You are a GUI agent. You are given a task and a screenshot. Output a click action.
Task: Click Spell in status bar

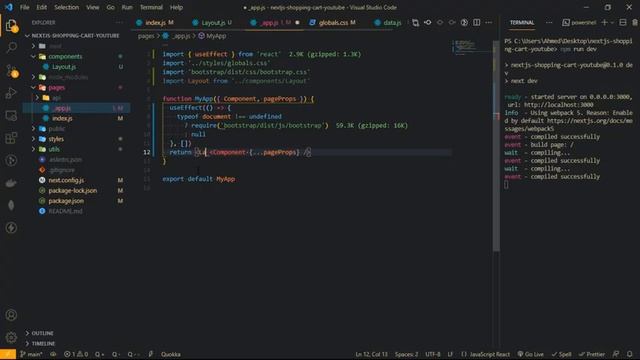(x=562, y=354)
